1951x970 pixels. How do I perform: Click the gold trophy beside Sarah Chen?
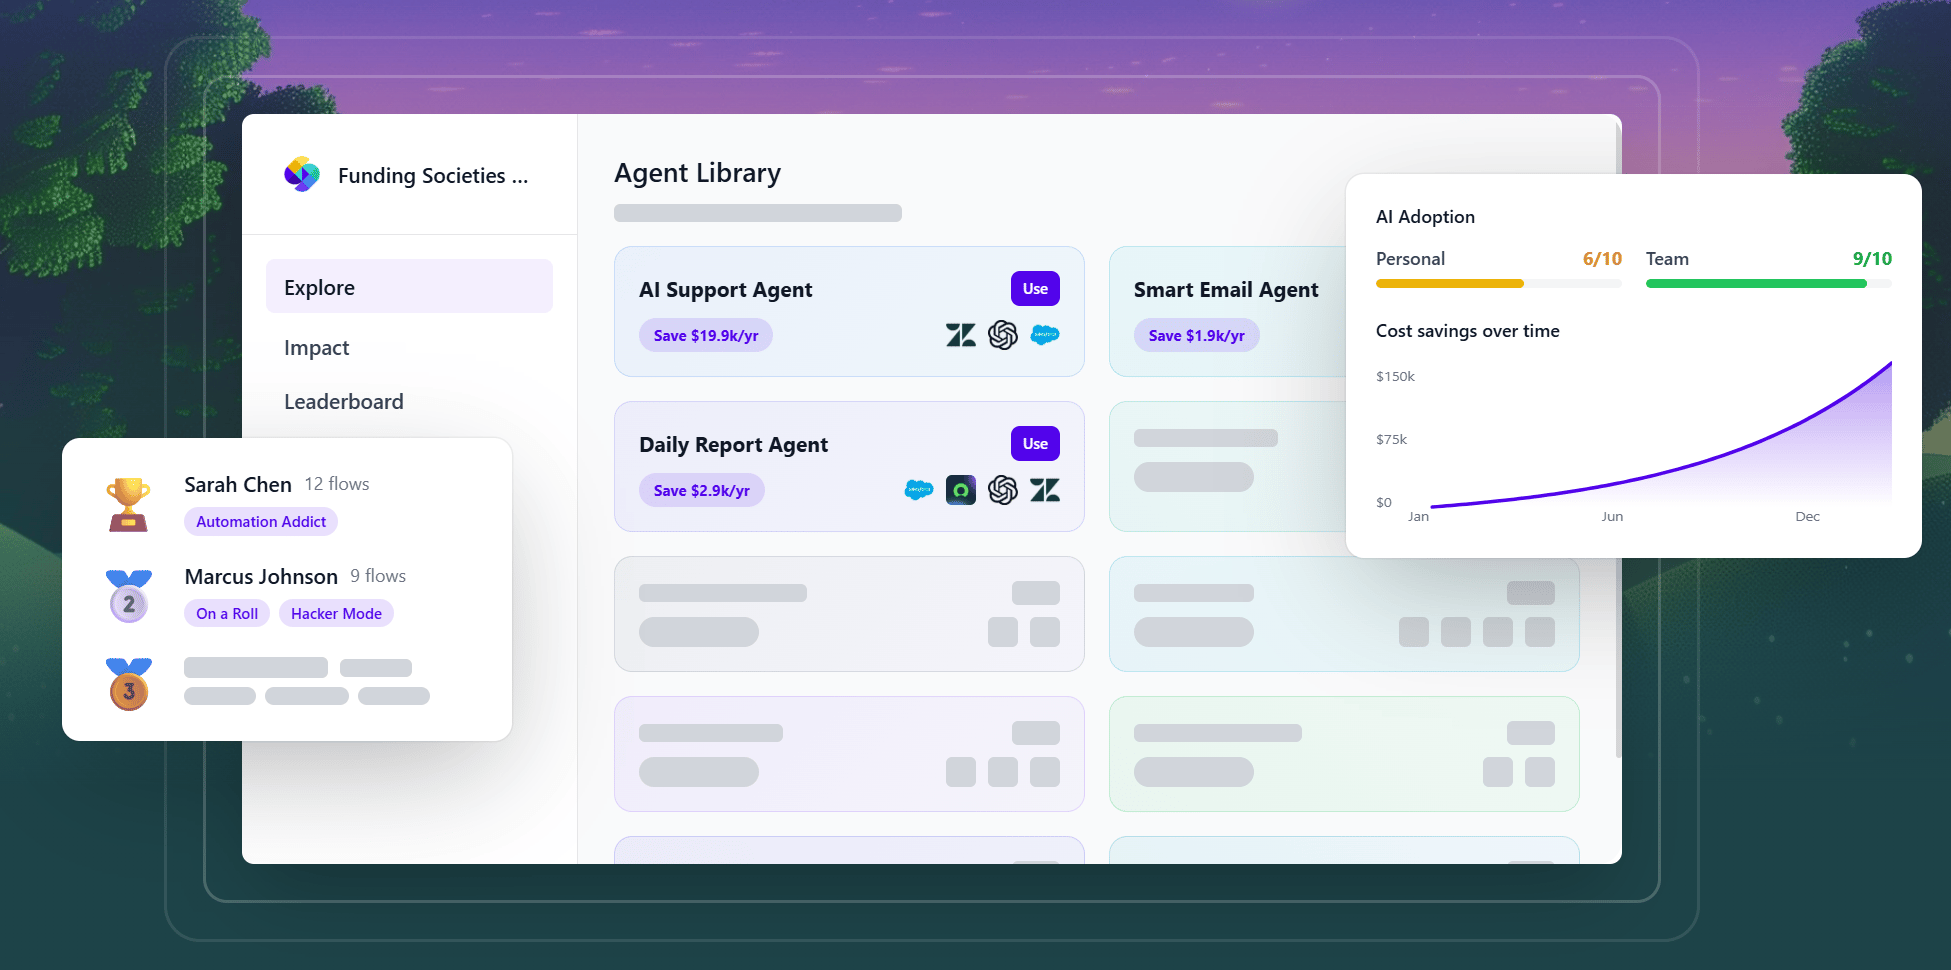(129, 503)
